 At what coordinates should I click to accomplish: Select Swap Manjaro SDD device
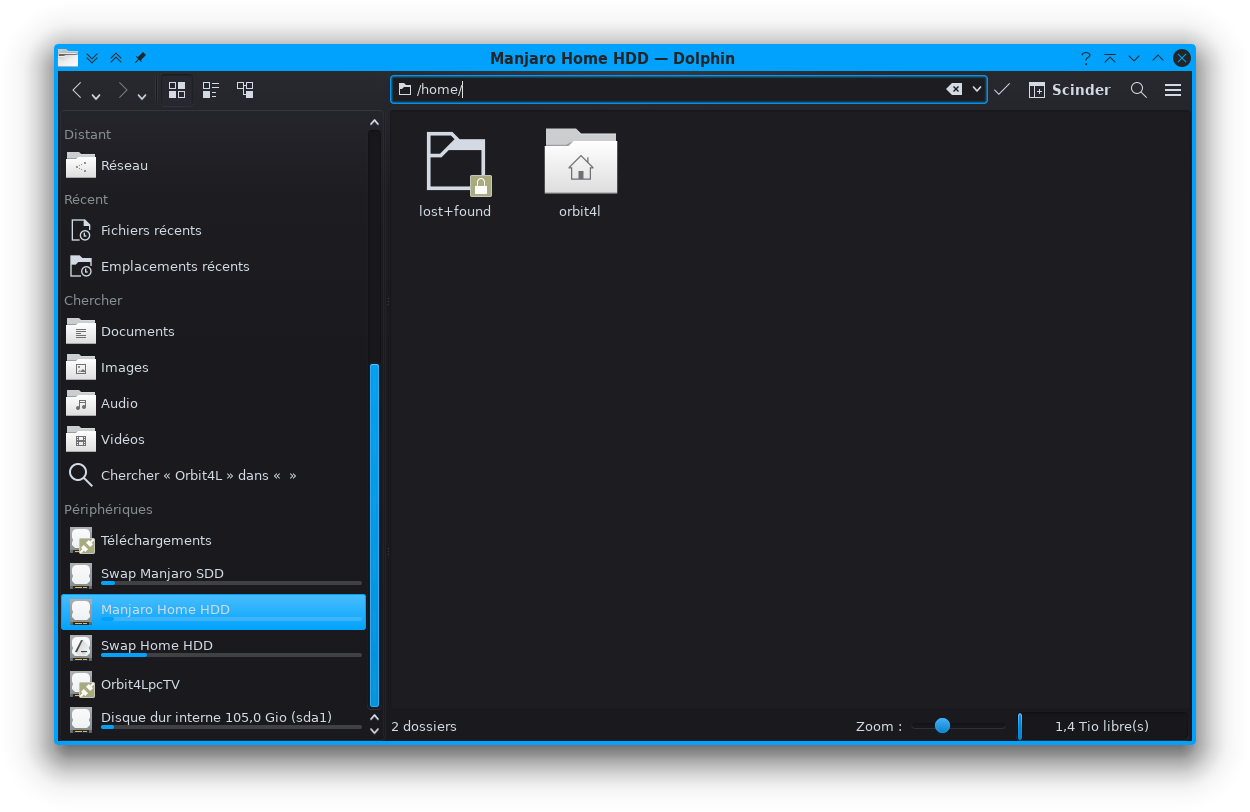tap(213, 576)
